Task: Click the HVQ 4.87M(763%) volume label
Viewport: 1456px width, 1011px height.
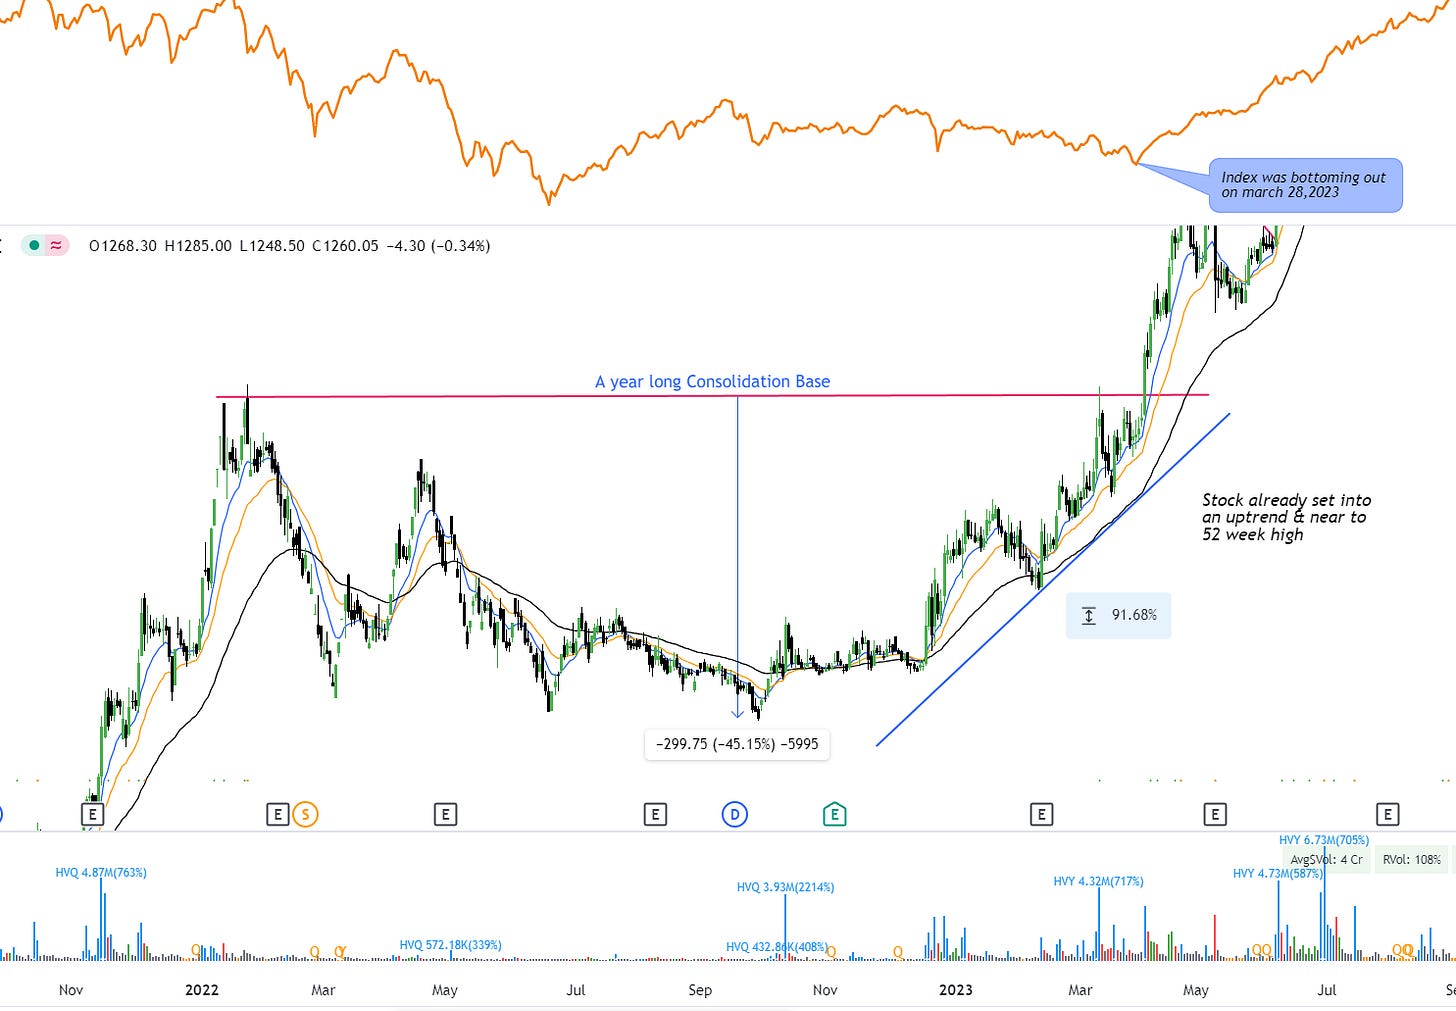Action: [x=100, y=873]
